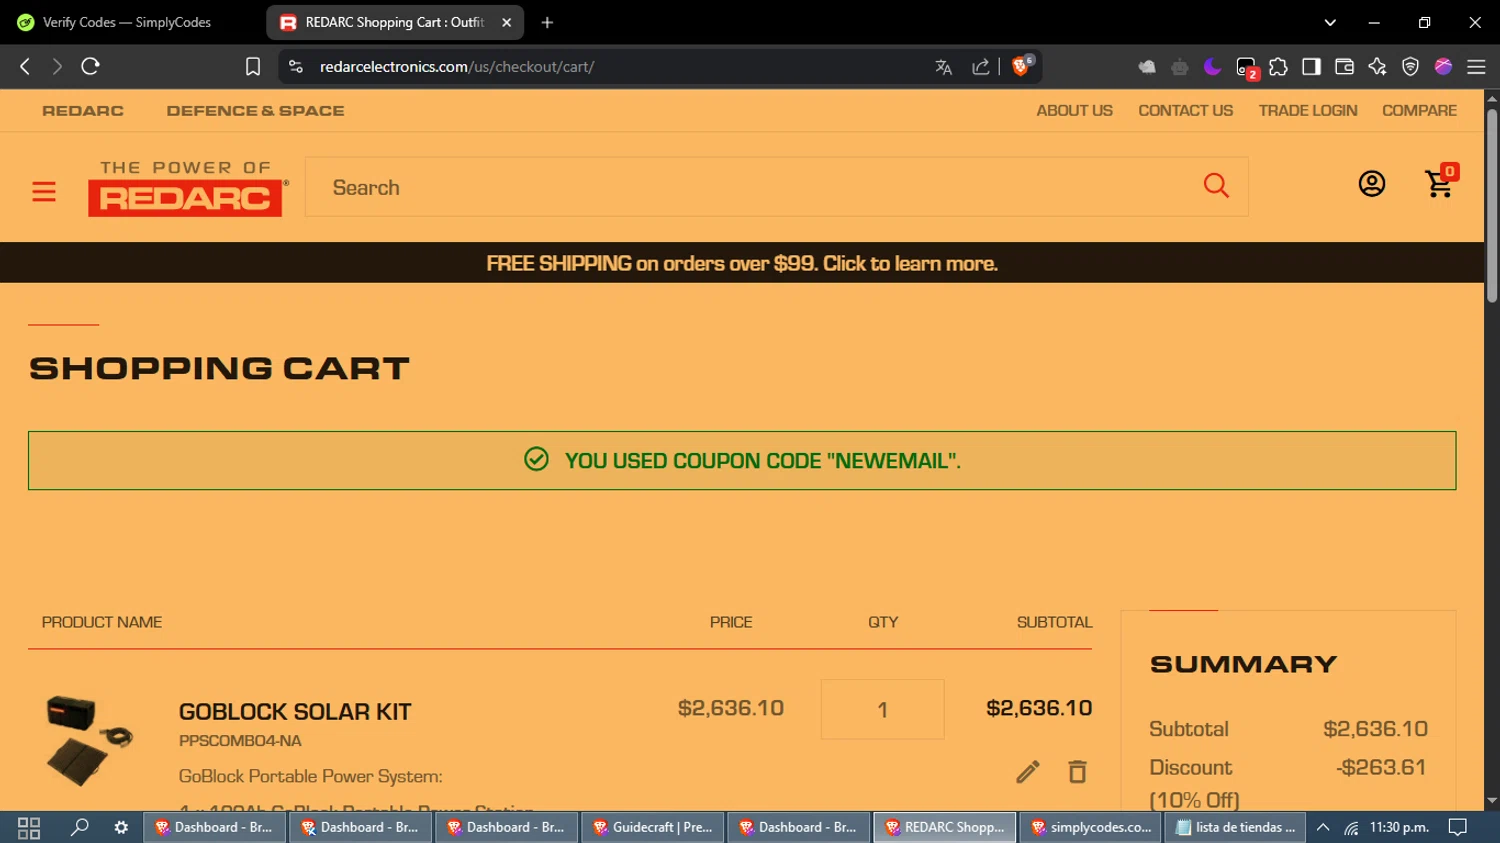Show hidden system tray icons
This screenshot has width=1500, height=843.
point(1322,827)
